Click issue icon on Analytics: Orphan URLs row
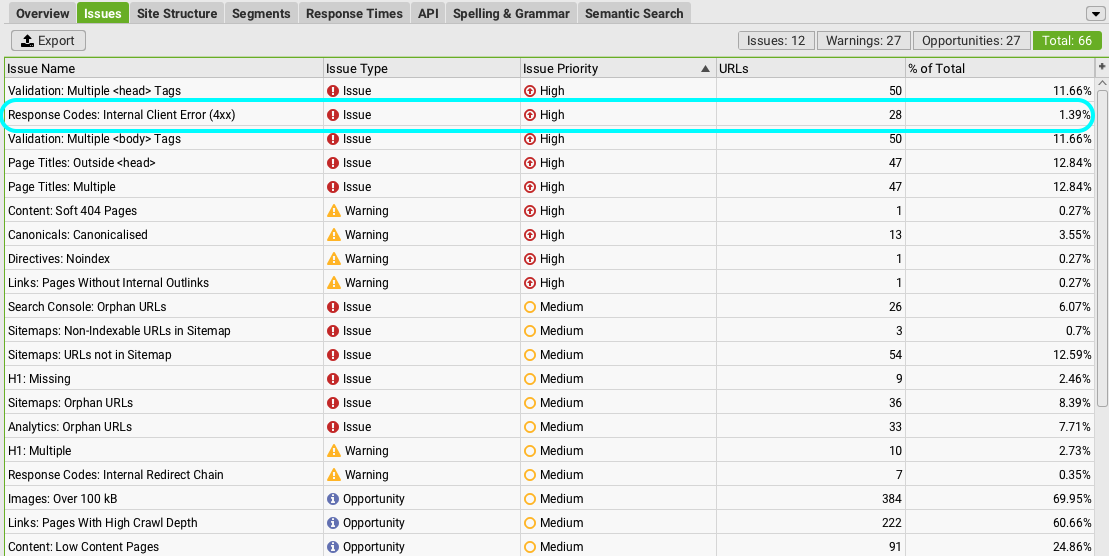 [333, 427]
